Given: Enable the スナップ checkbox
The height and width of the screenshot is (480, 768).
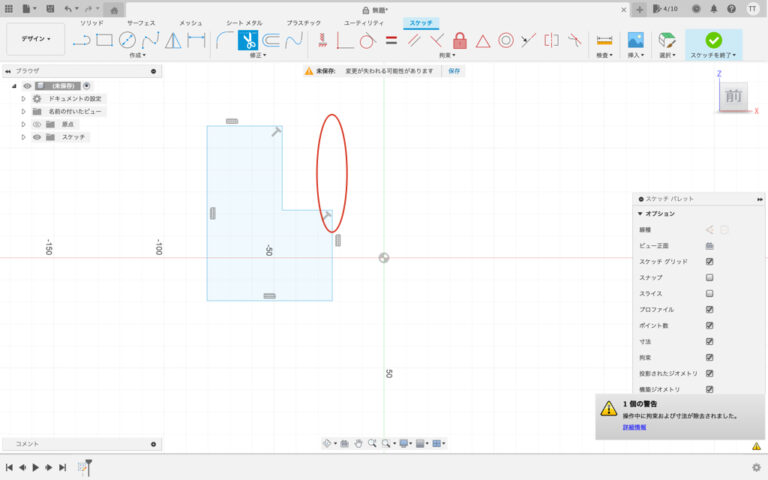Looking at the screenshot, I should (x=709, y=277).
